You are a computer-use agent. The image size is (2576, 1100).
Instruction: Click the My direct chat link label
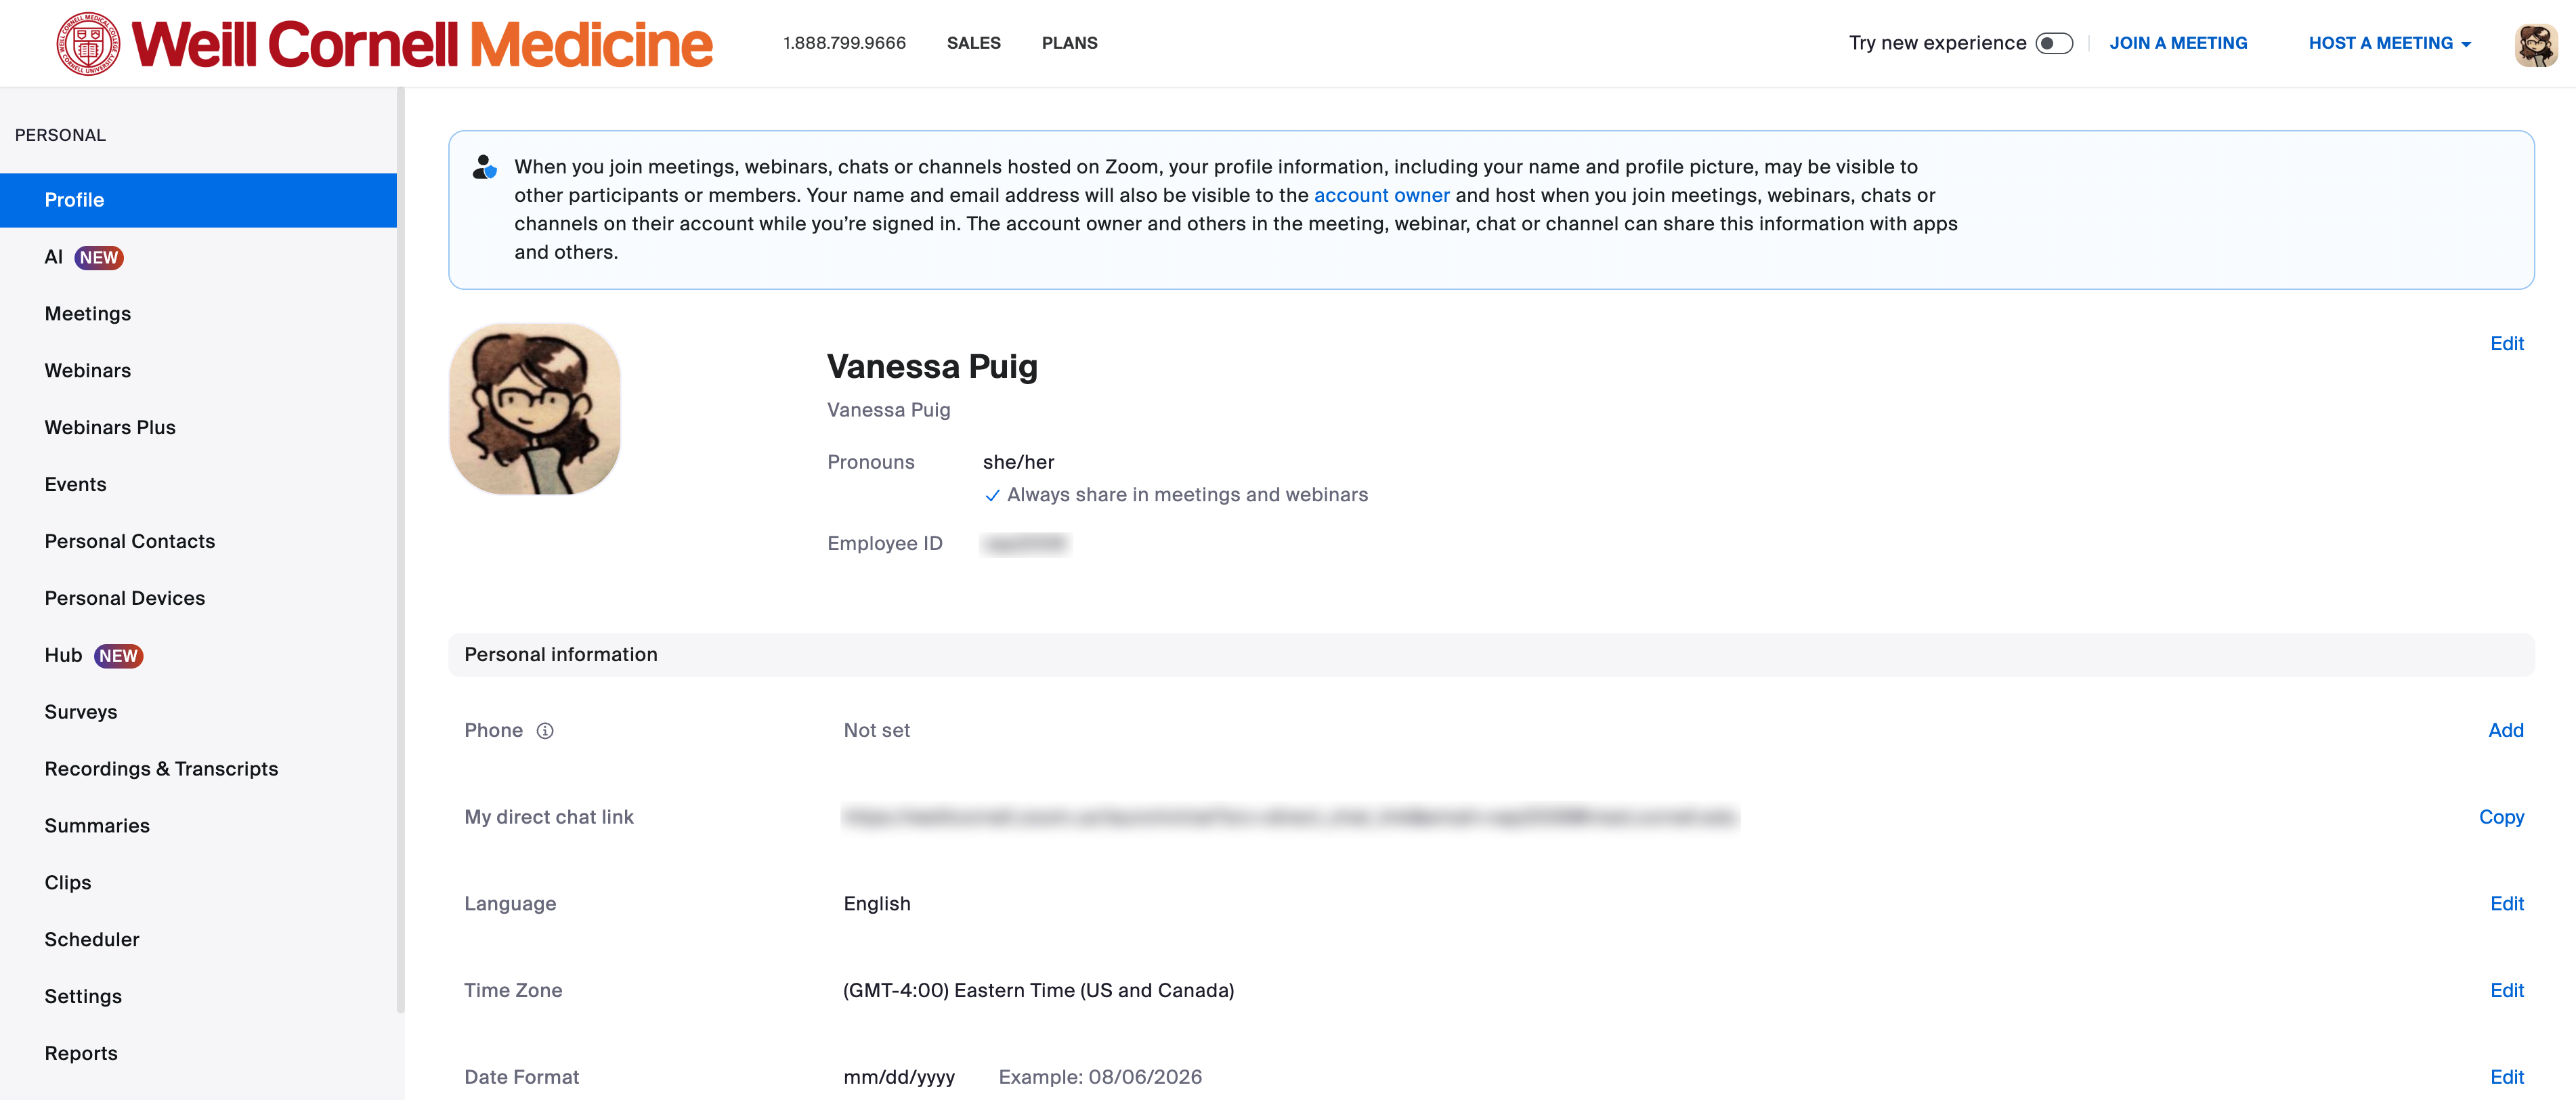click(548, 818)
